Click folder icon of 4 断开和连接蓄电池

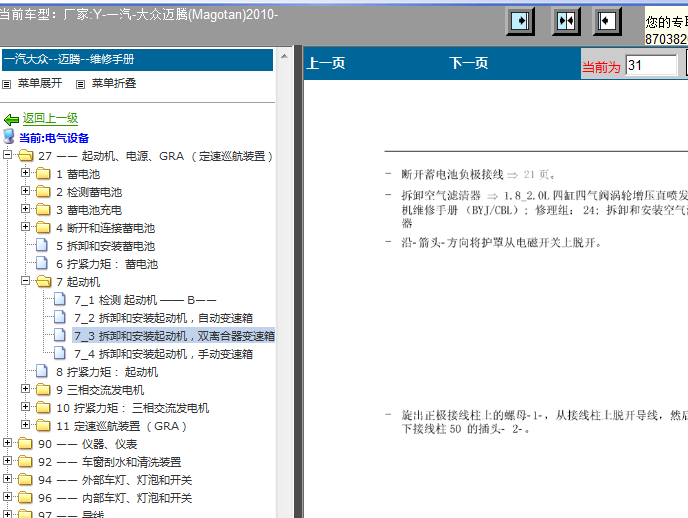click(x=43, y=228)
